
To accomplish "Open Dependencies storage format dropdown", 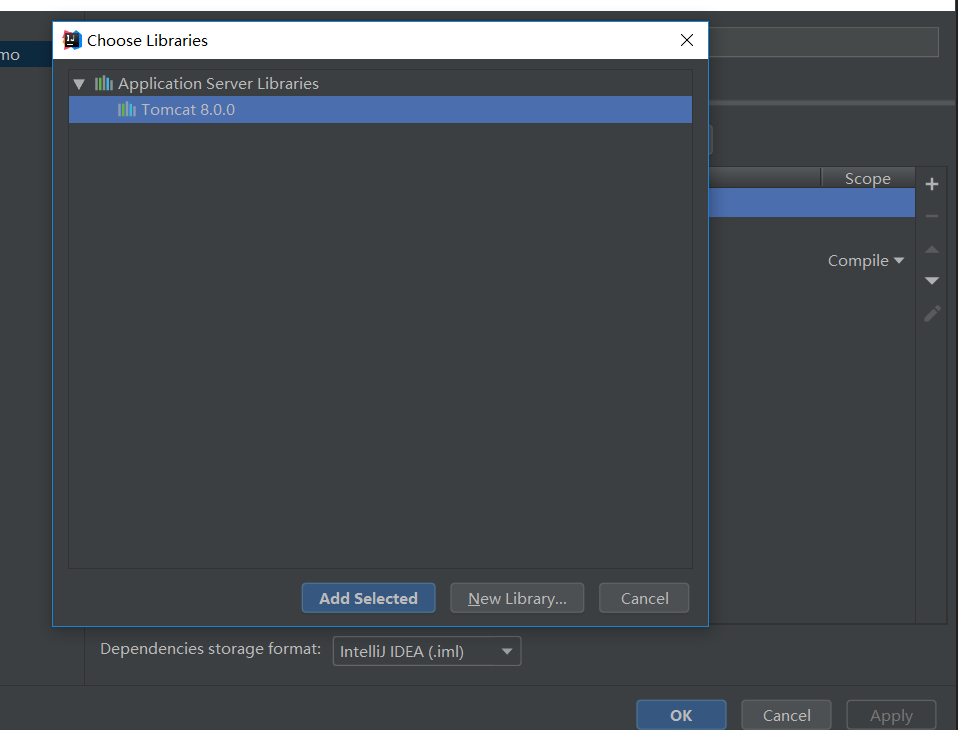I will pyautogui.click(x=426, y=651).
